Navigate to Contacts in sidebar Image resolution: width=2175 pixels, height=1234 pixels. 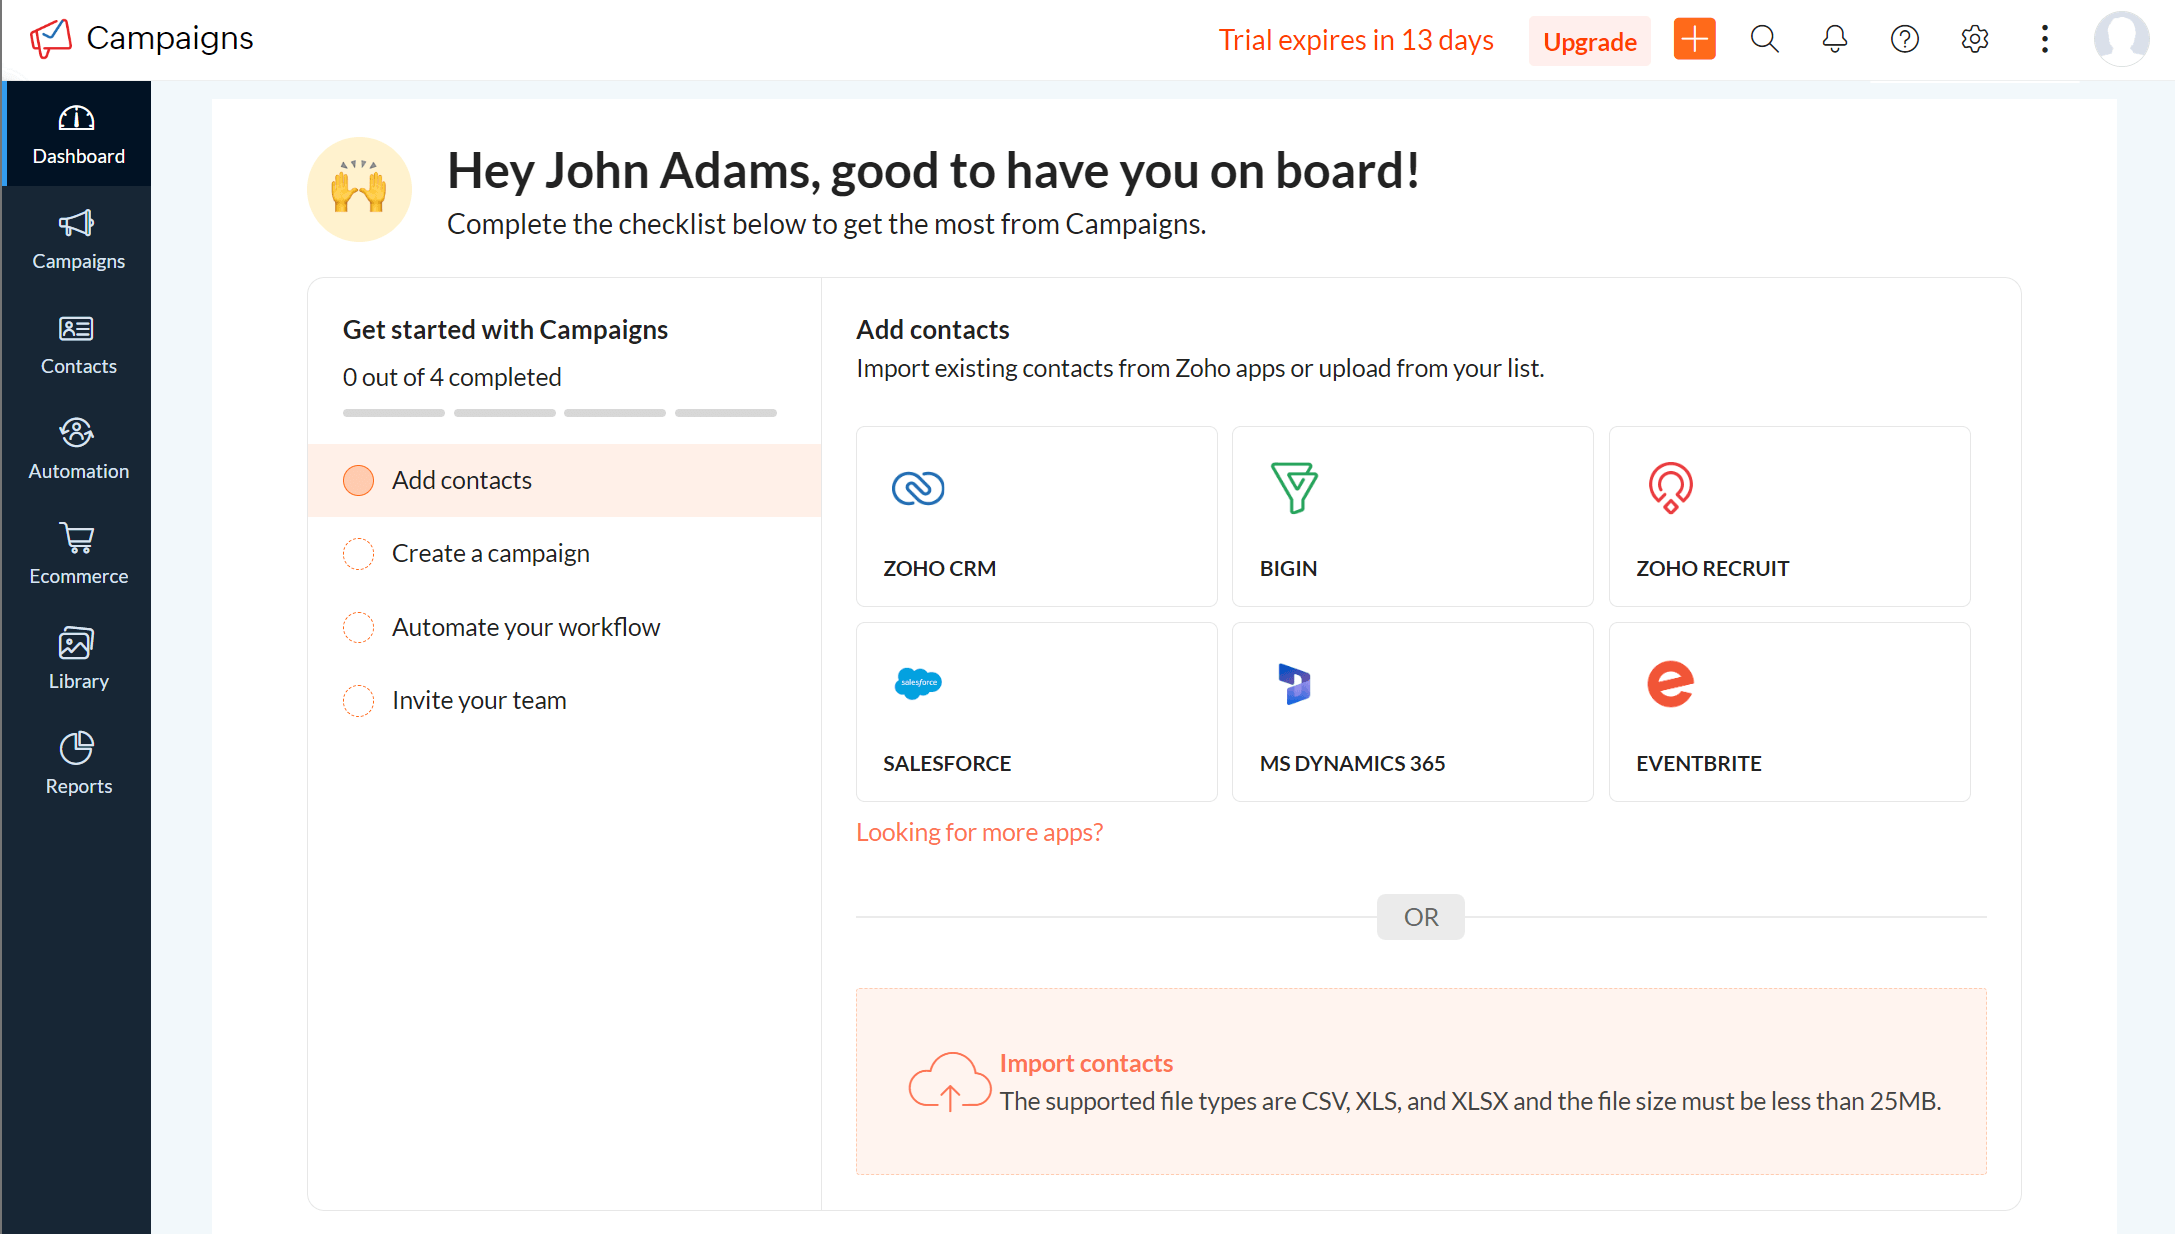[x=78, y=344]
